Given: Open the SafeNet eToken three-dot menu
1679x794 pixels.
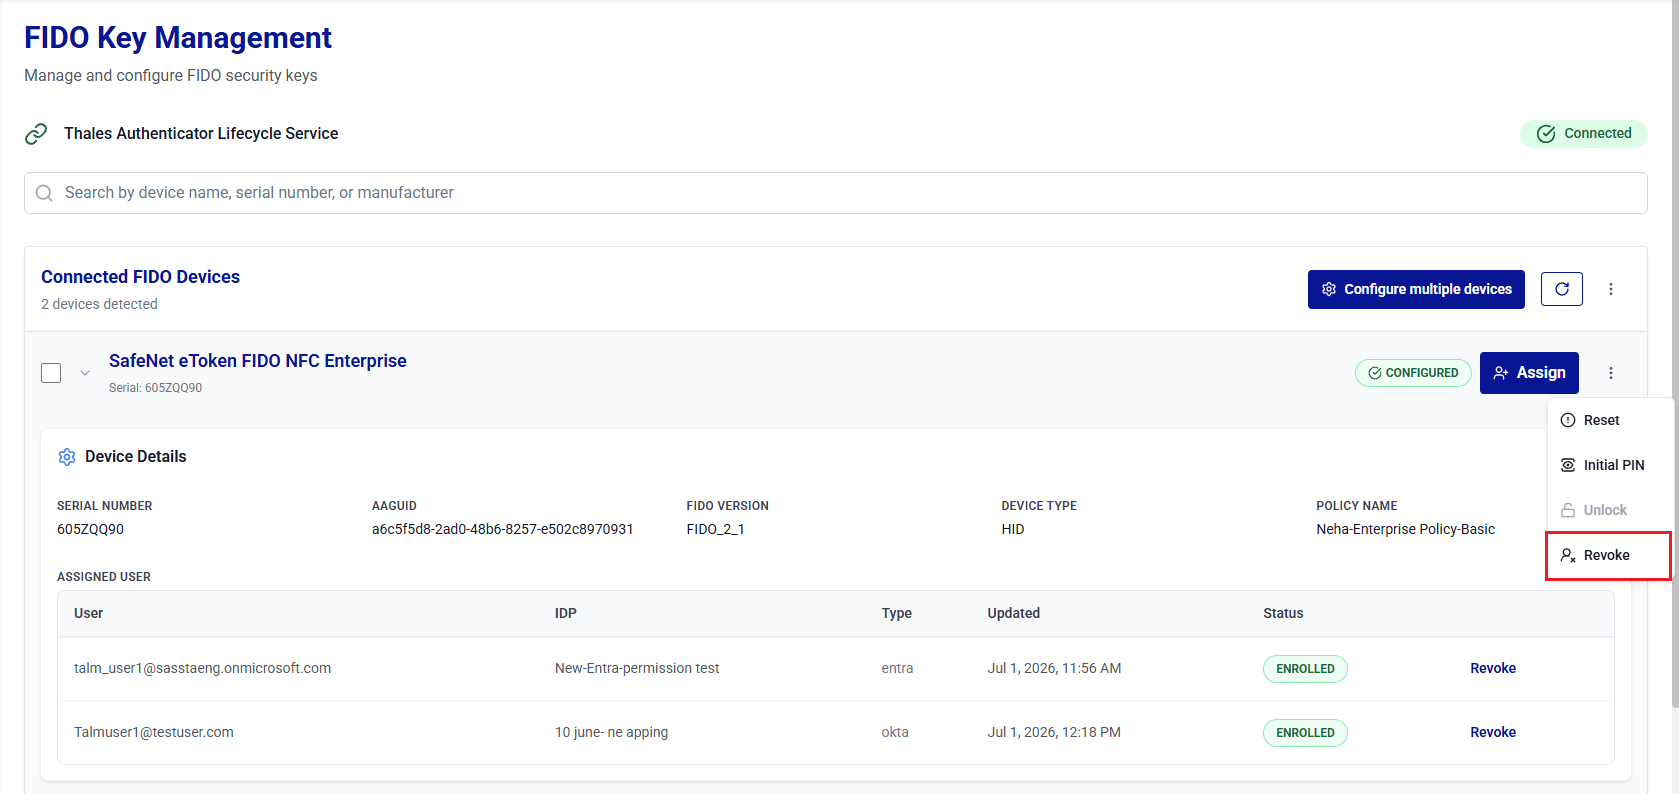Looking at the screenshot, I should click(x=1611, y=373).
